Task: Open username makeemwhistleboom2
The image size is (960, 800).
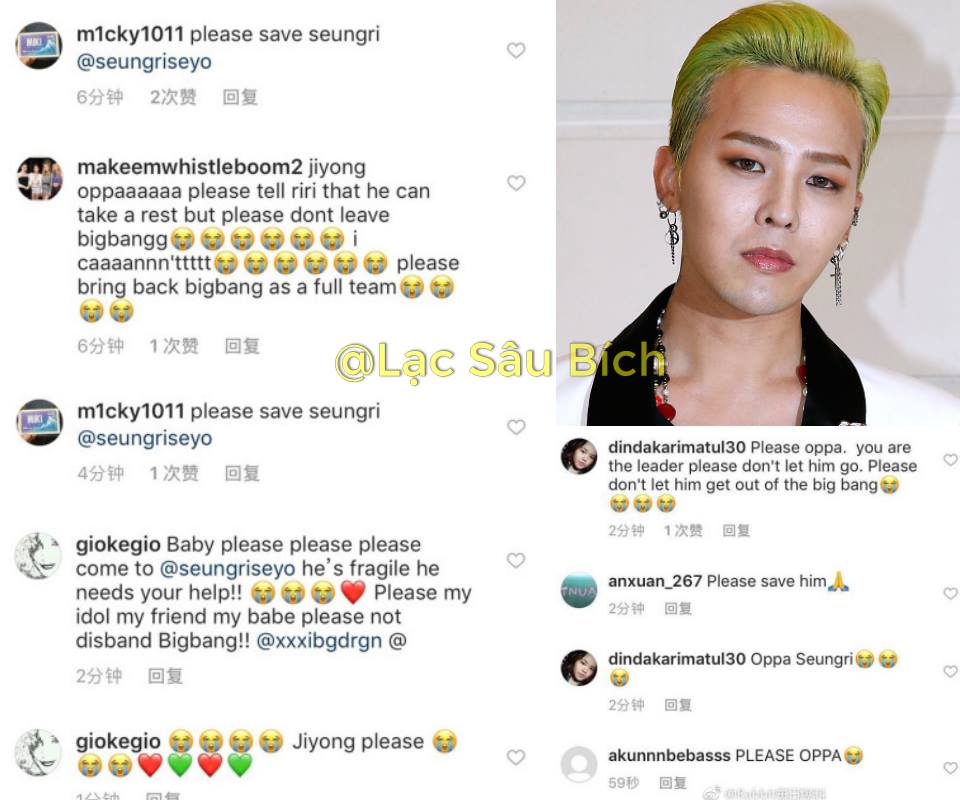Action: [x=190, y=167]
